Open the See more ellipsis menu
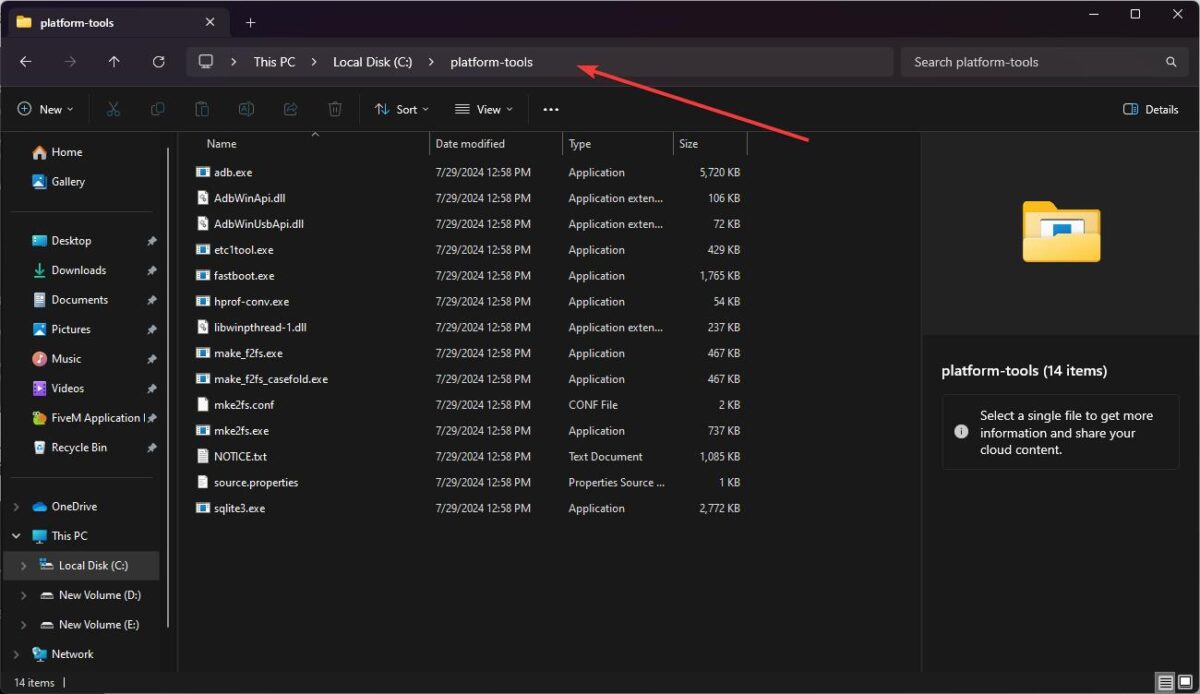This screenshot has height=694, width=1200. click(551, 109)
